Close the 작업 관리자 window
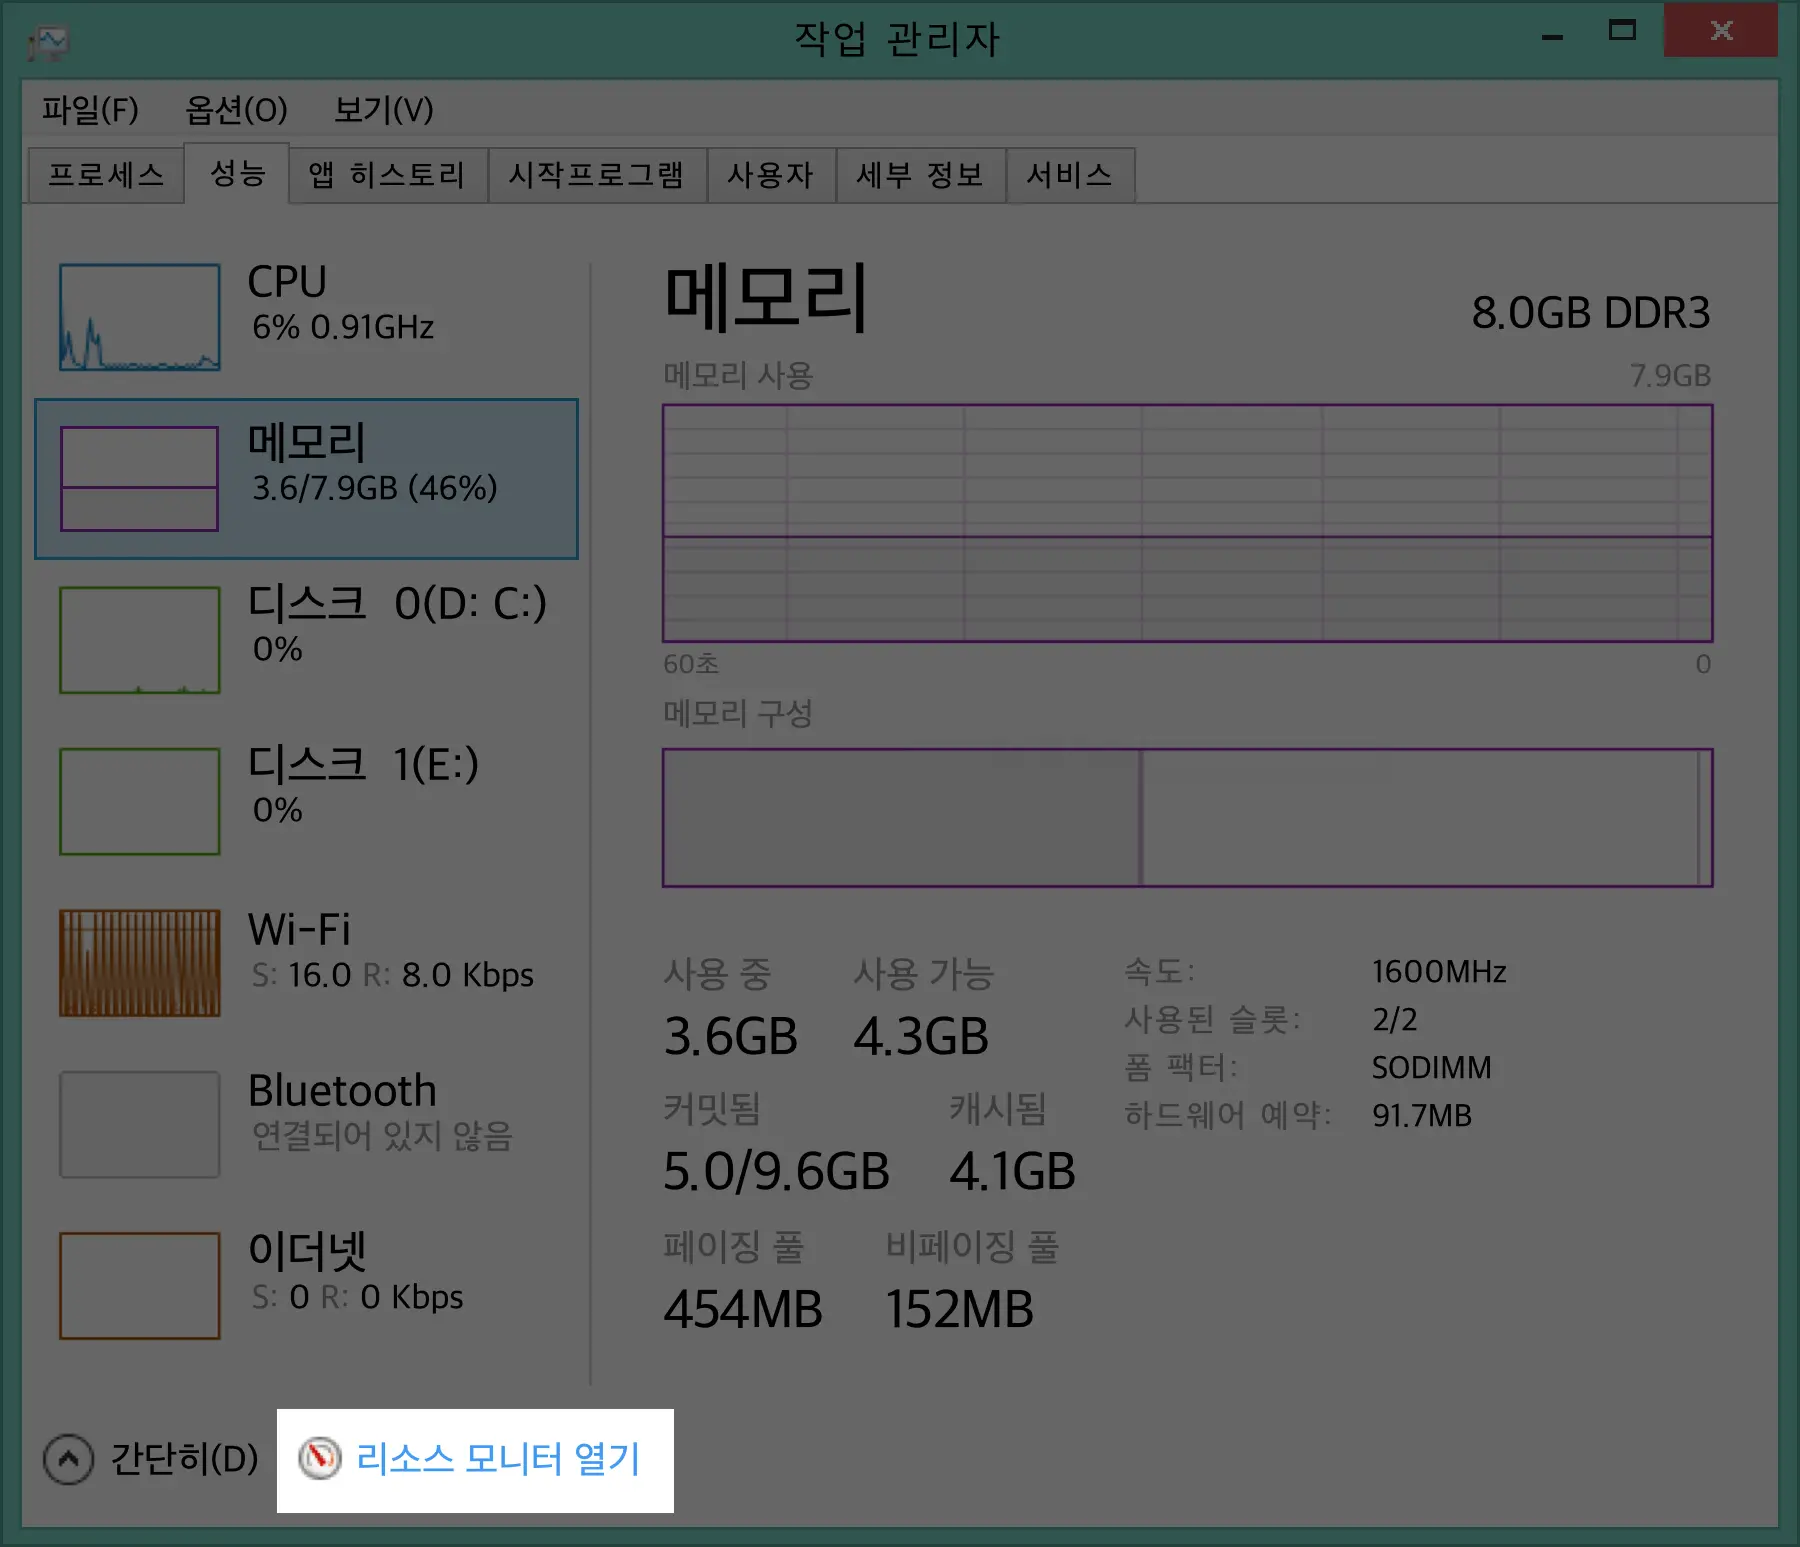This screenshot has height=1547, width=1800. coord(1721,30)
